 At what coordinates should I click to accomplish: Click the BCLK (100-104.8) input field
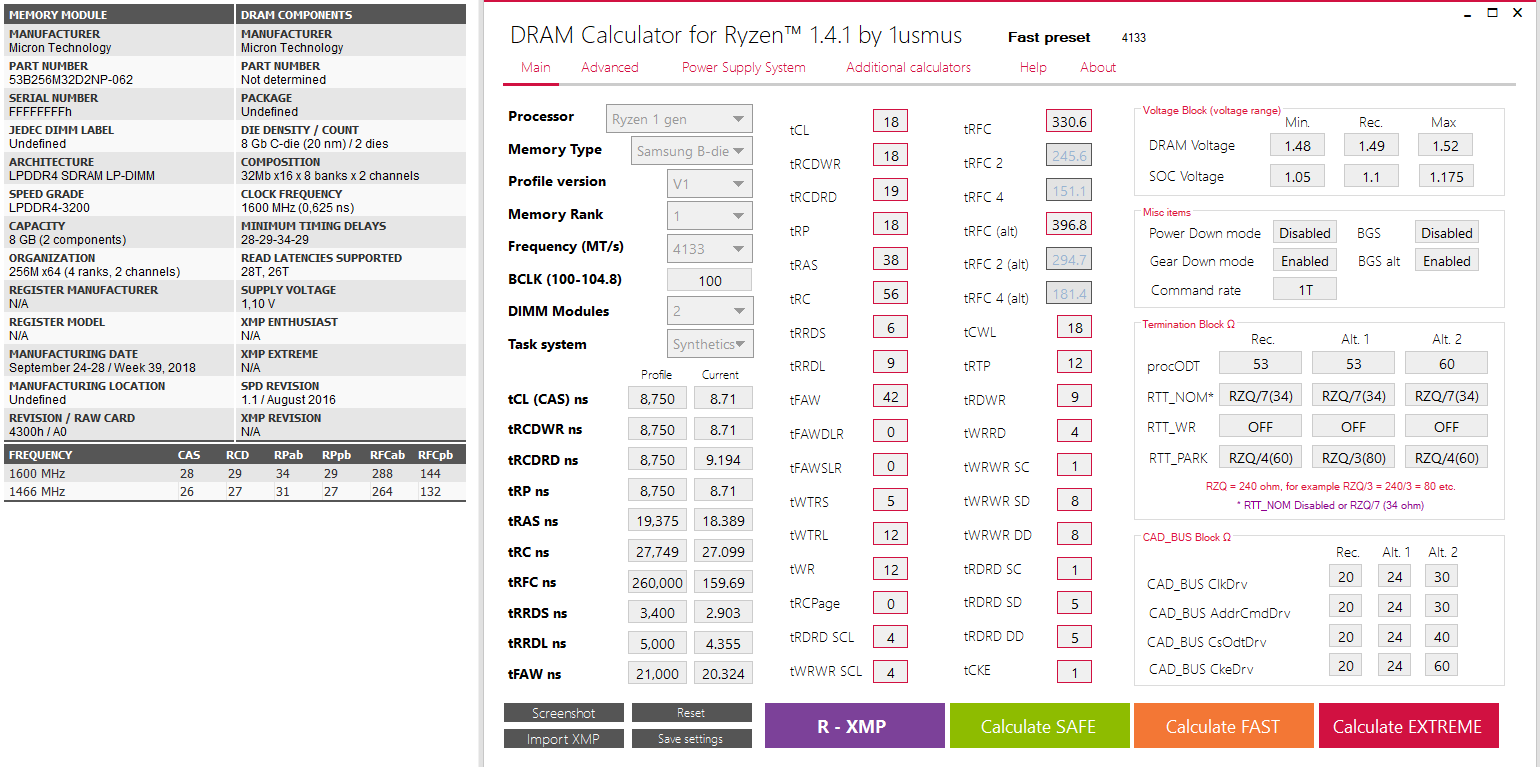coord(710,280)
